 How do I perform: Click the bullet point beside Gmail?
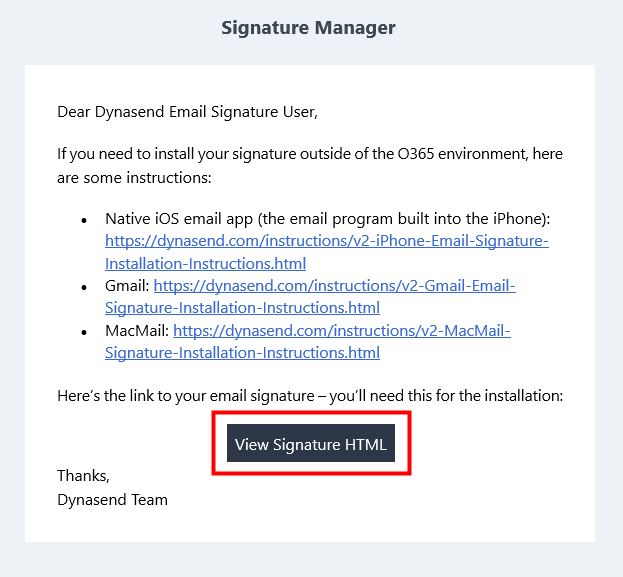(84, 287)
